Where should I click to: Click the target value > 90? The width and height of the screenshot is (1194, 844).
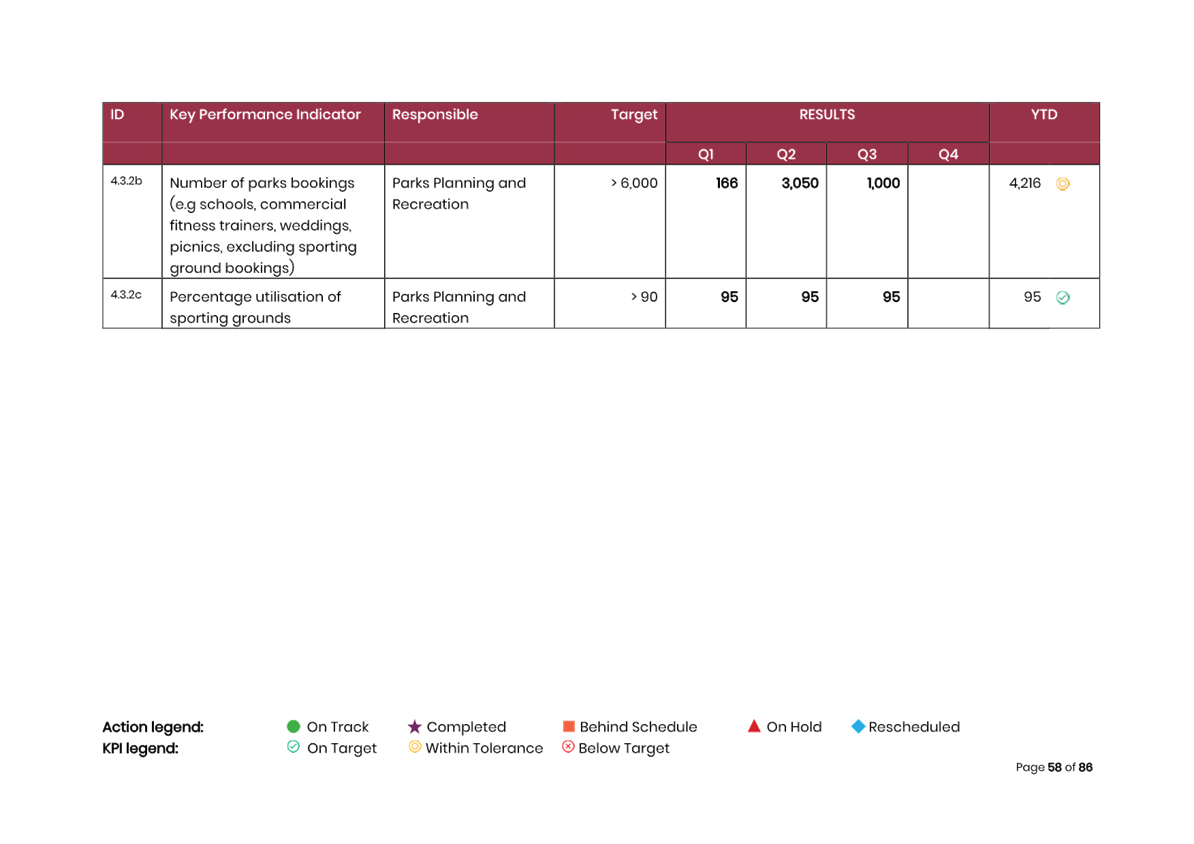(x=644, y=297)
